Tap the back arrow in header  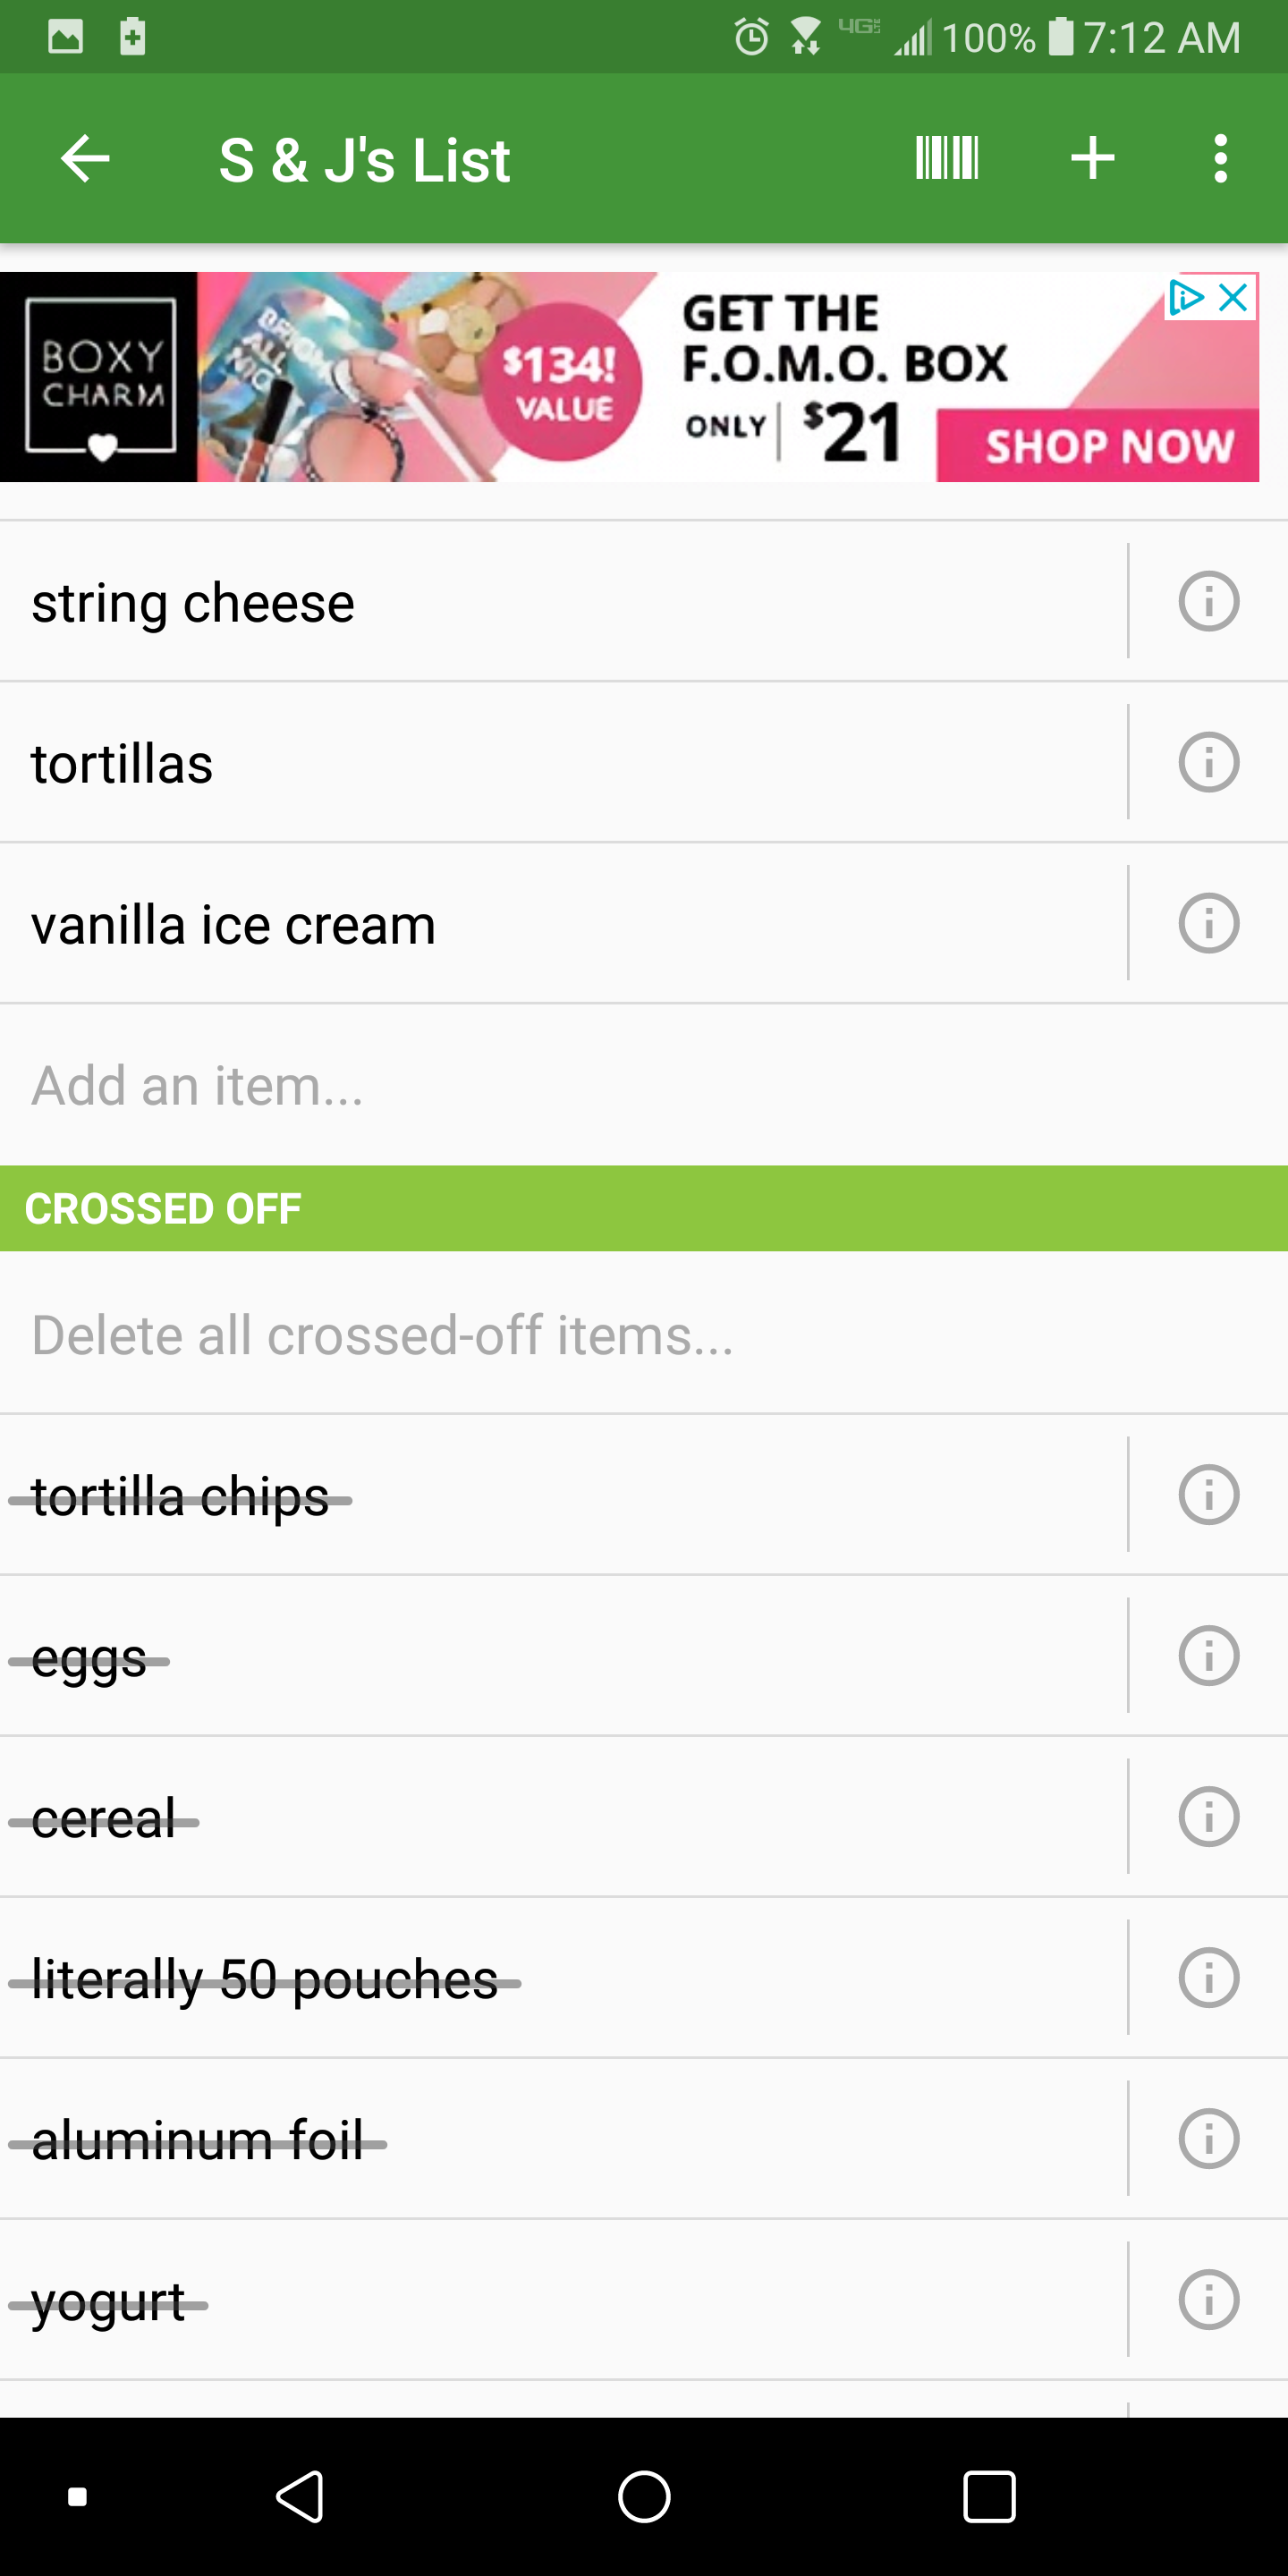(x=85, y=159)
